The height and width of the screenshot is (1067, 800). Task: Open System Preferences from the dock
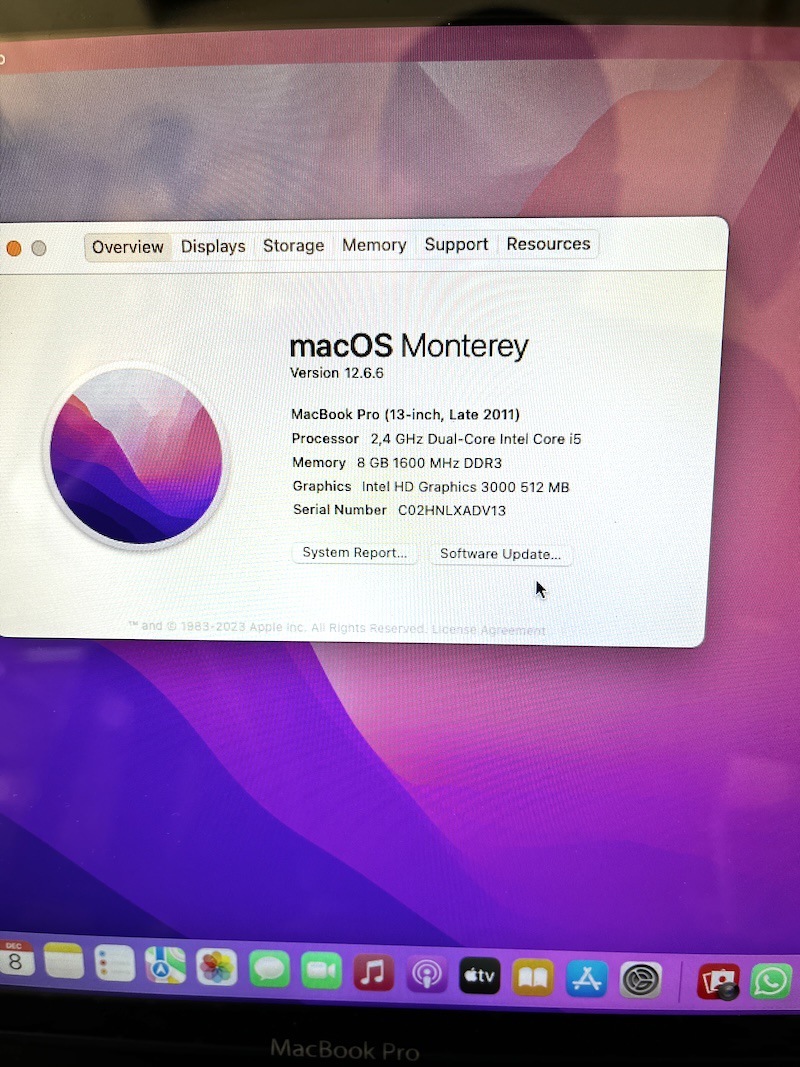(640, 980)
